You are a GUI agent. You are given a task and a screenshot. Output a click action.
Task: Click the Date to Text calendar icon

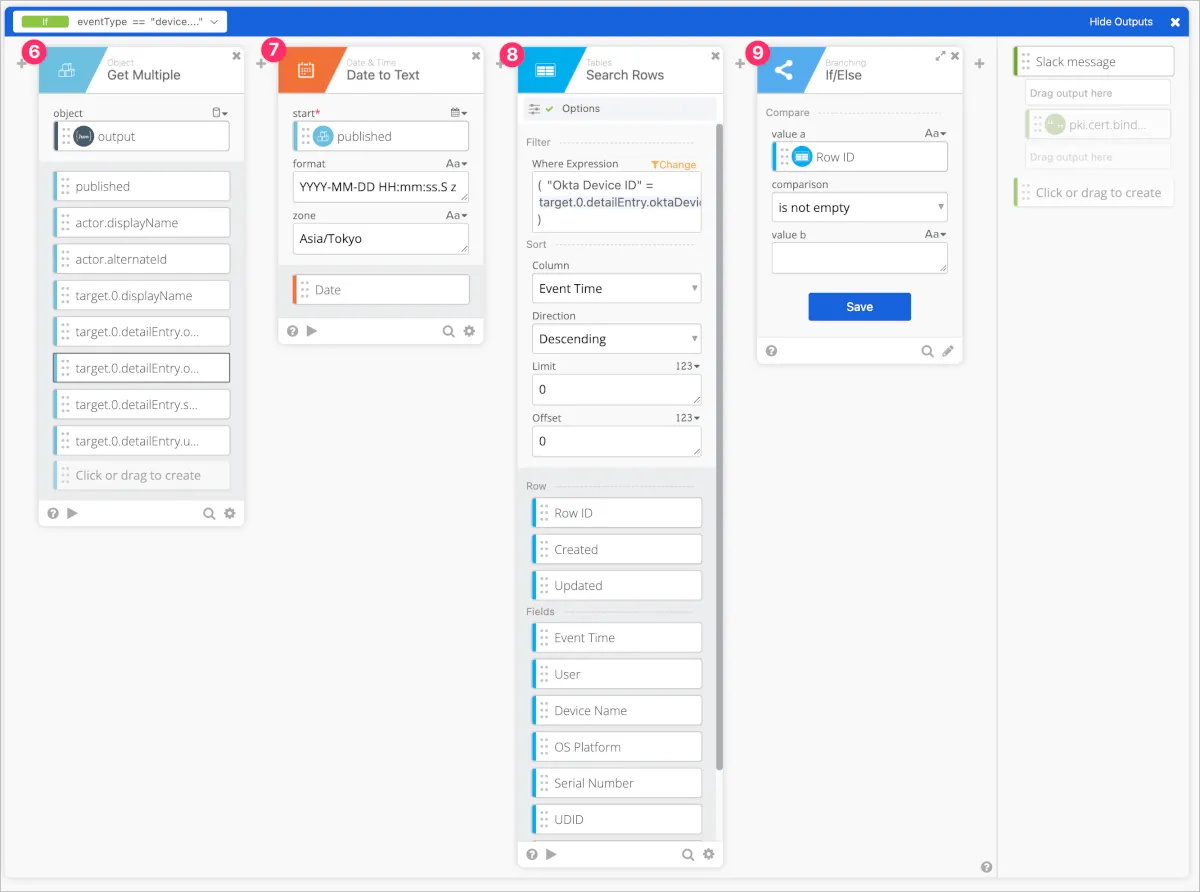(x=306, y=70)
